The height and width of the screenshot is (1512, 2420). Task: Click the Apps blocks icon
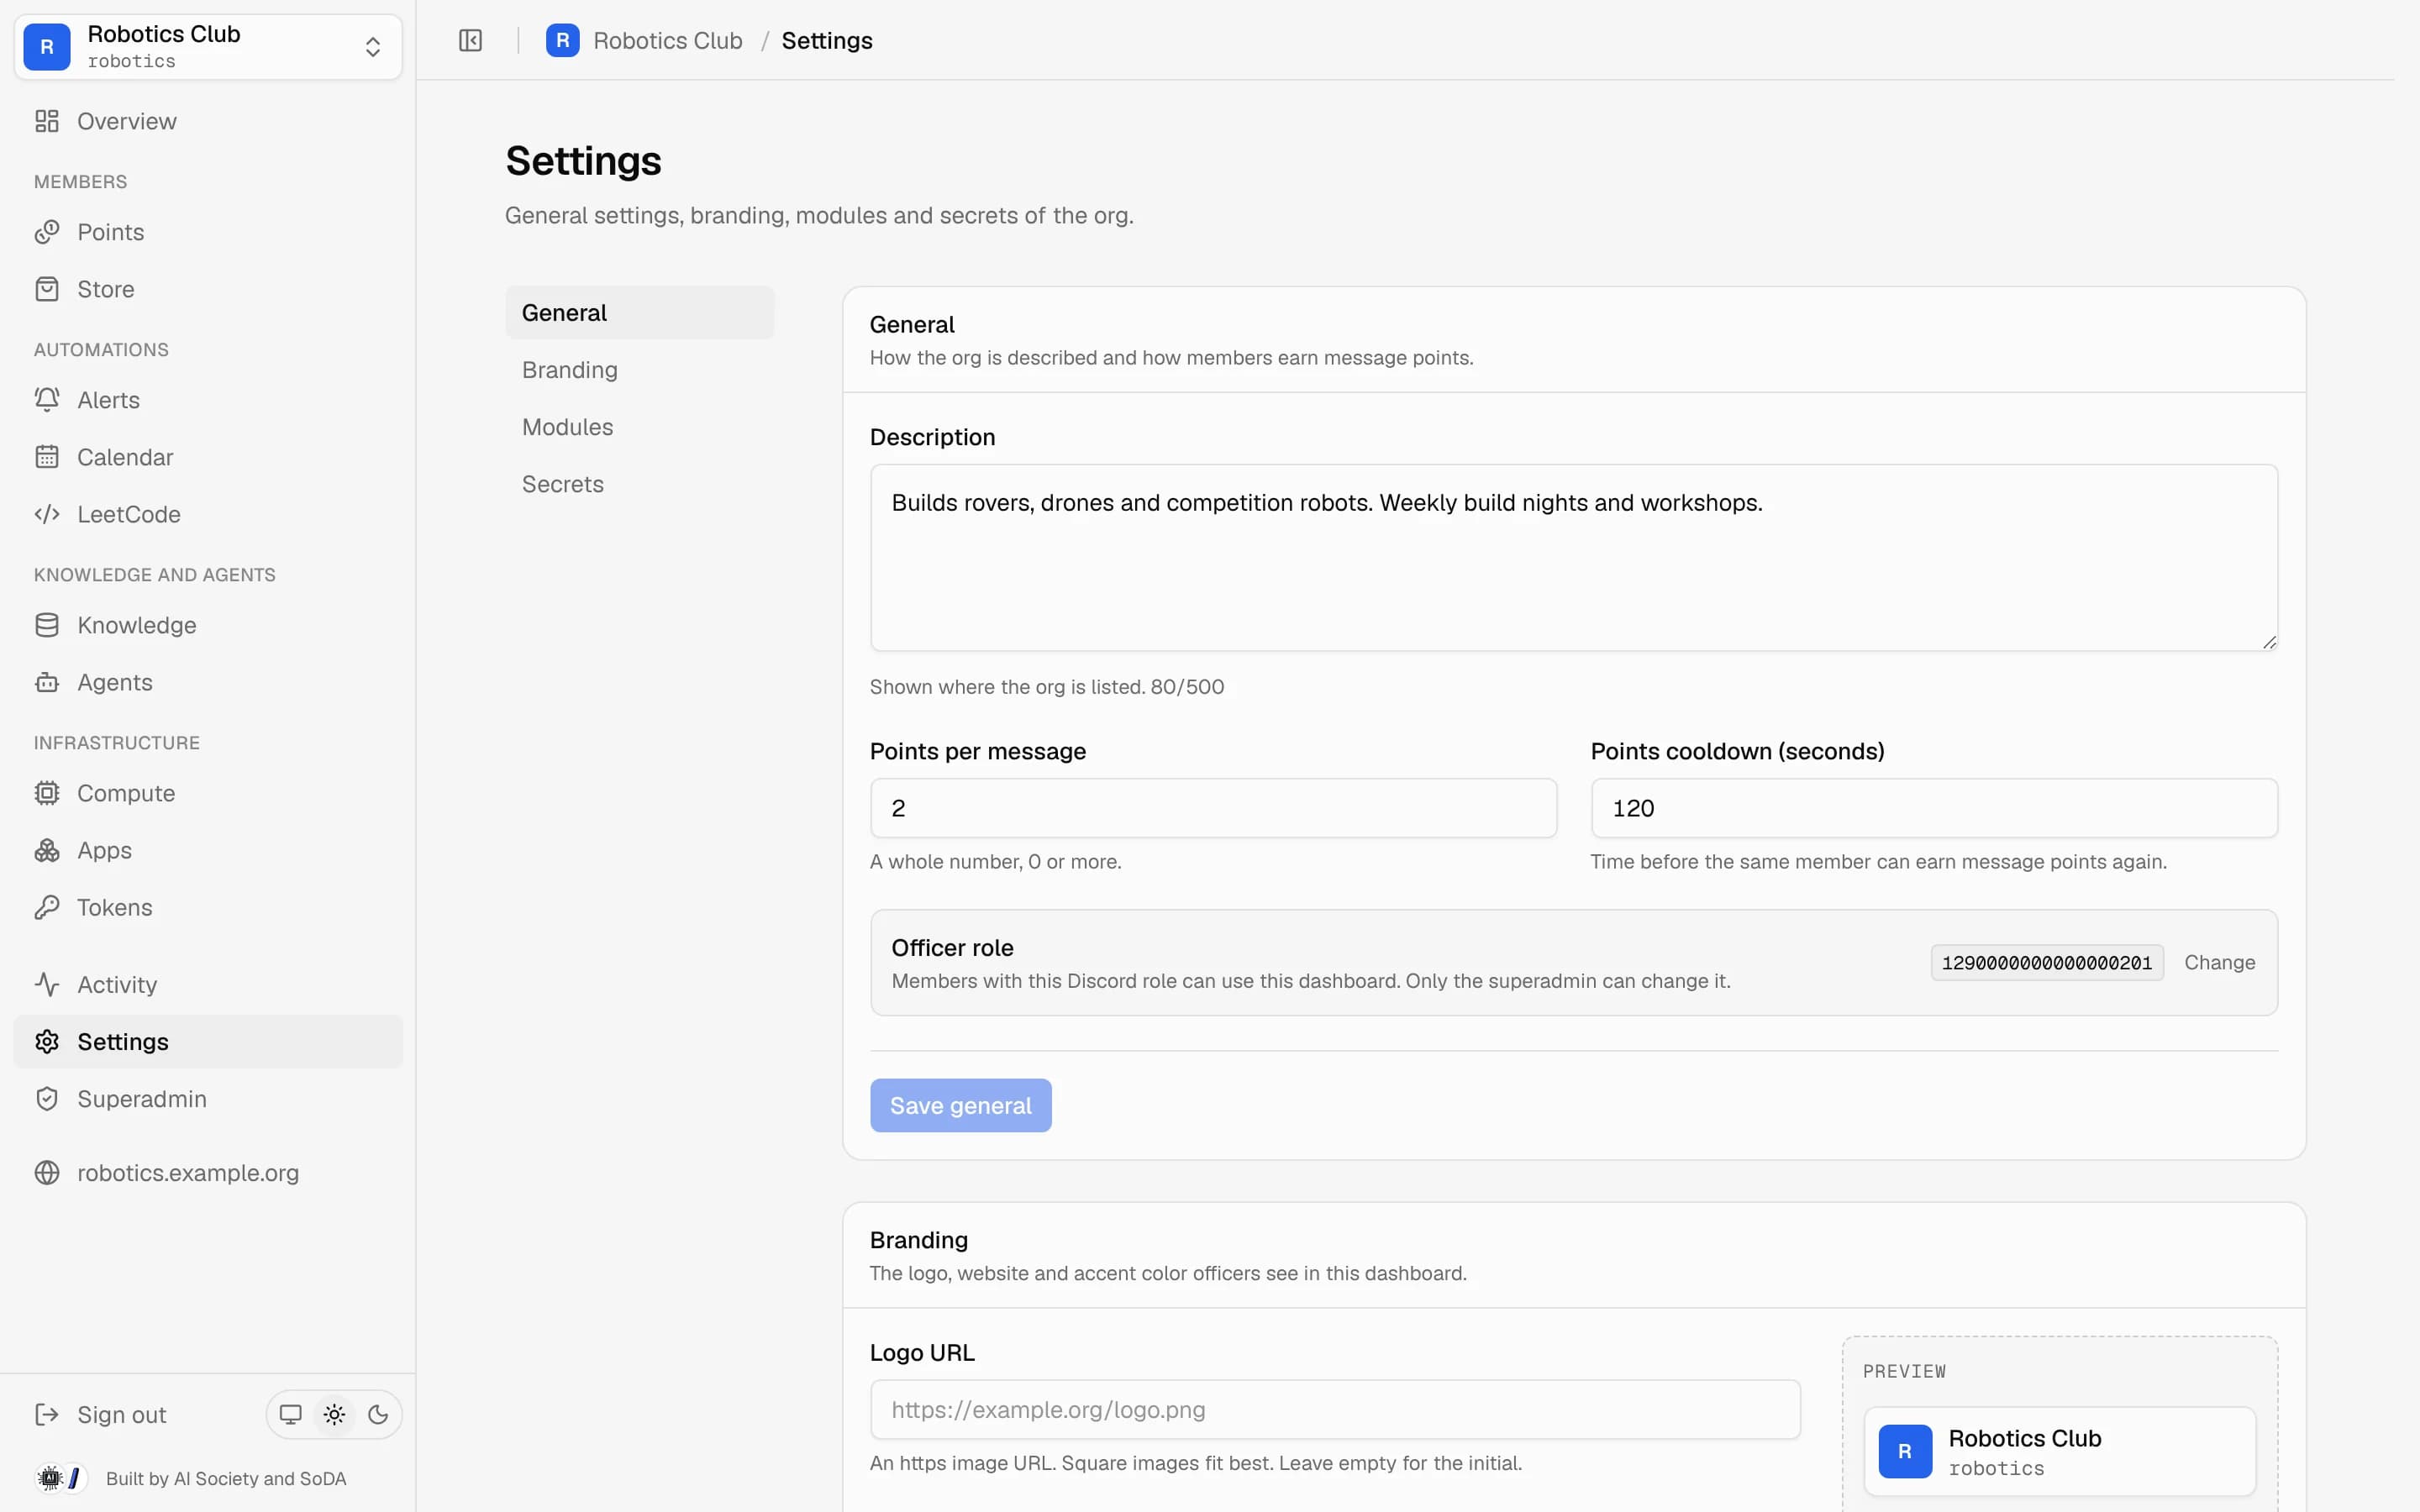47,850
